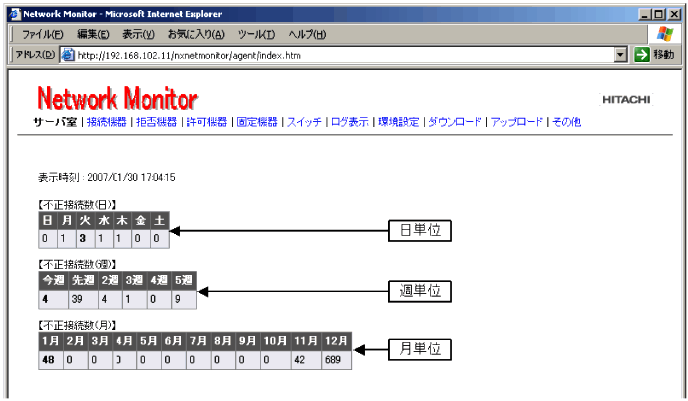Click the bold value 3 under 火
The width and height of the screenshot is (688, 401).
82,238
